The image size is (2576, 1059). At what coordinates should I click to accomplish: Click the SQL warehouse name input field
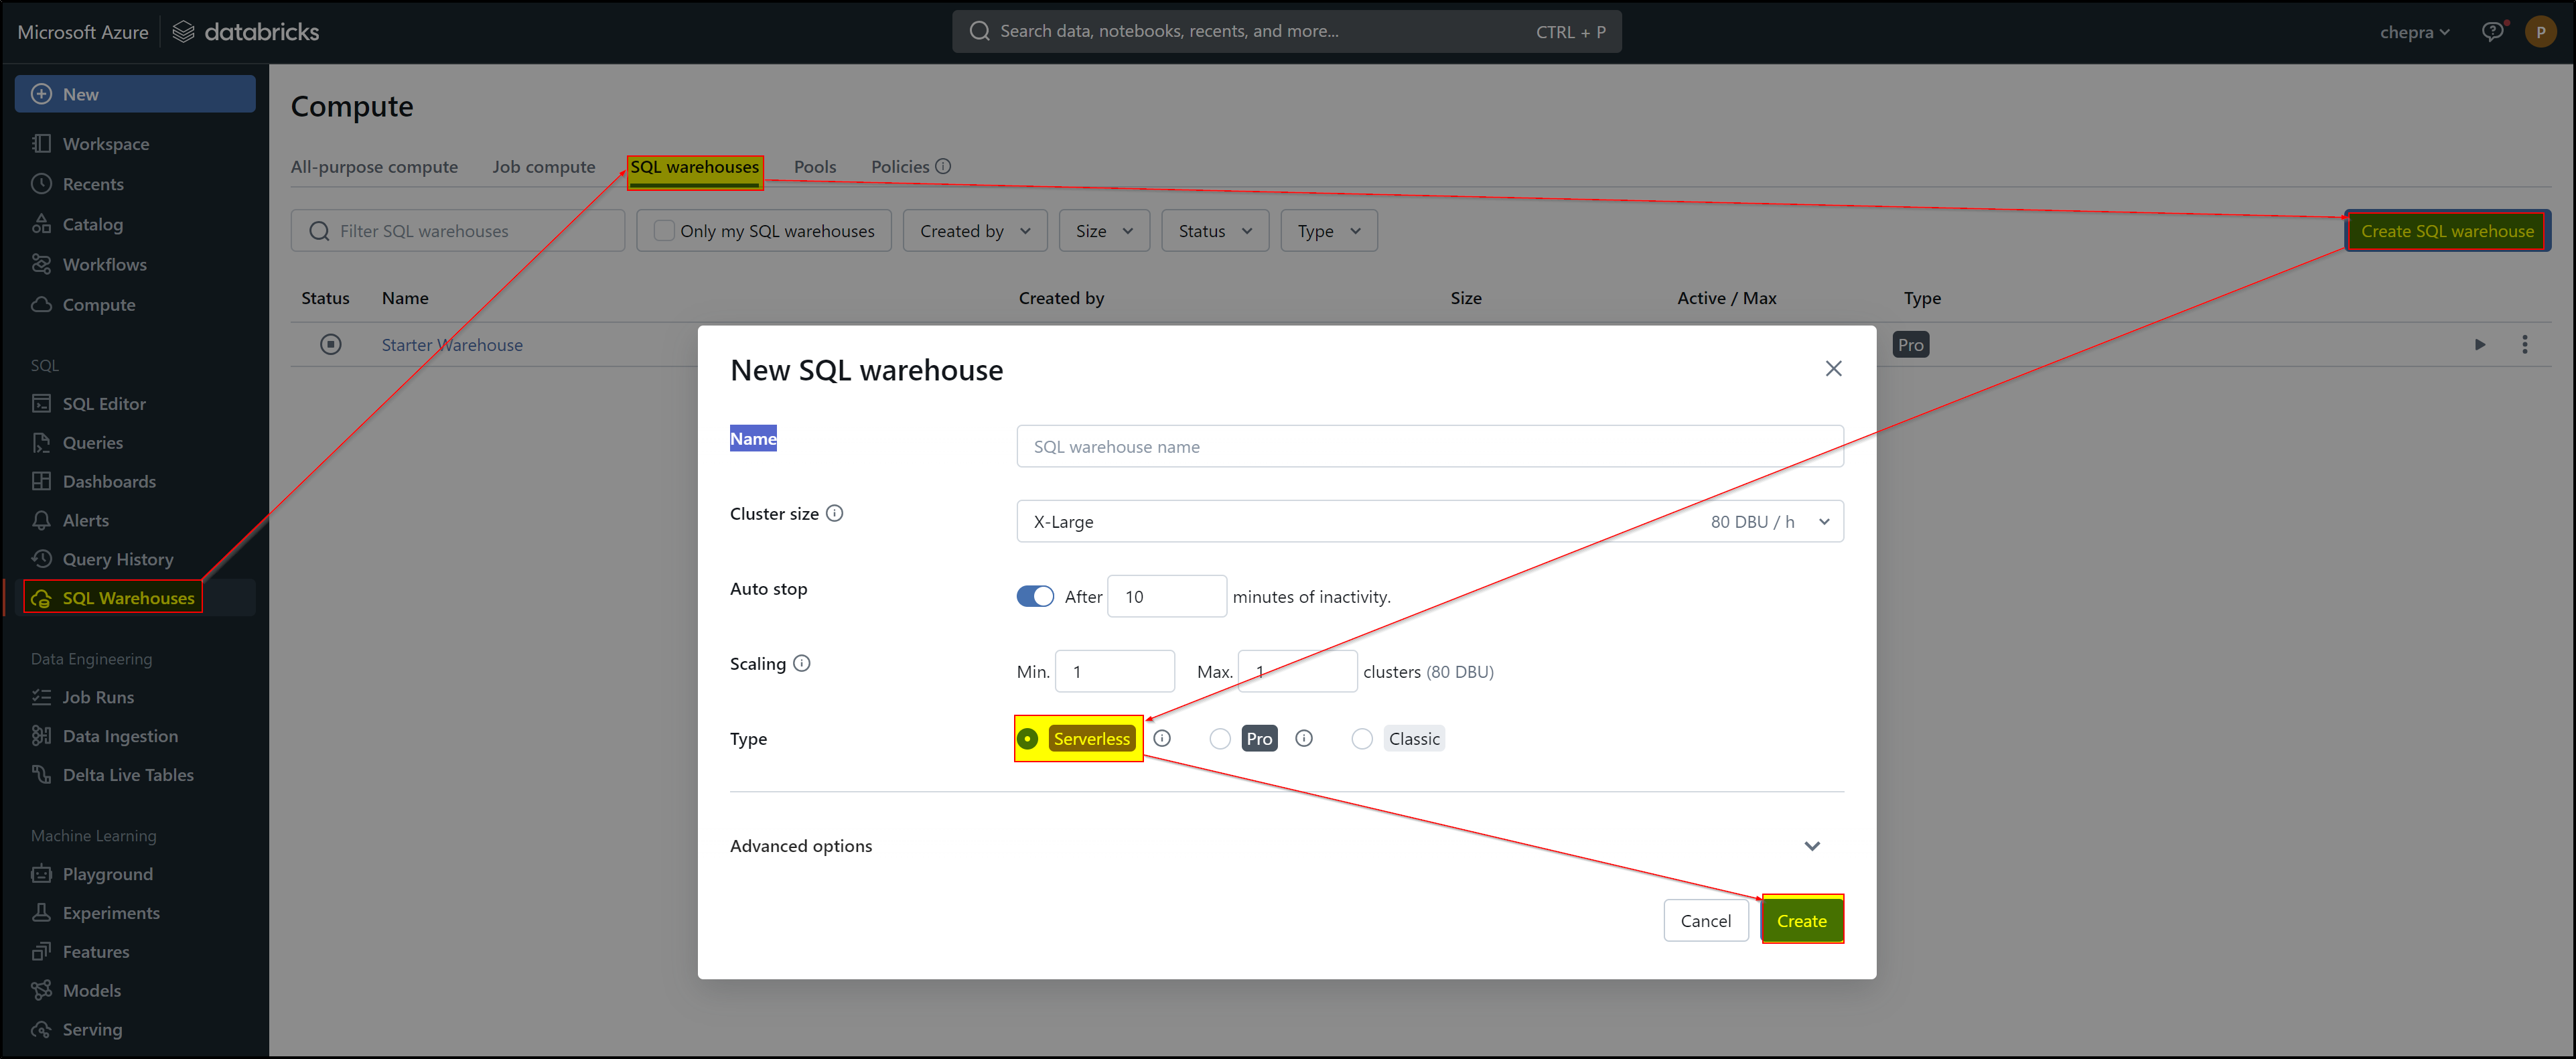(1430, 446)
